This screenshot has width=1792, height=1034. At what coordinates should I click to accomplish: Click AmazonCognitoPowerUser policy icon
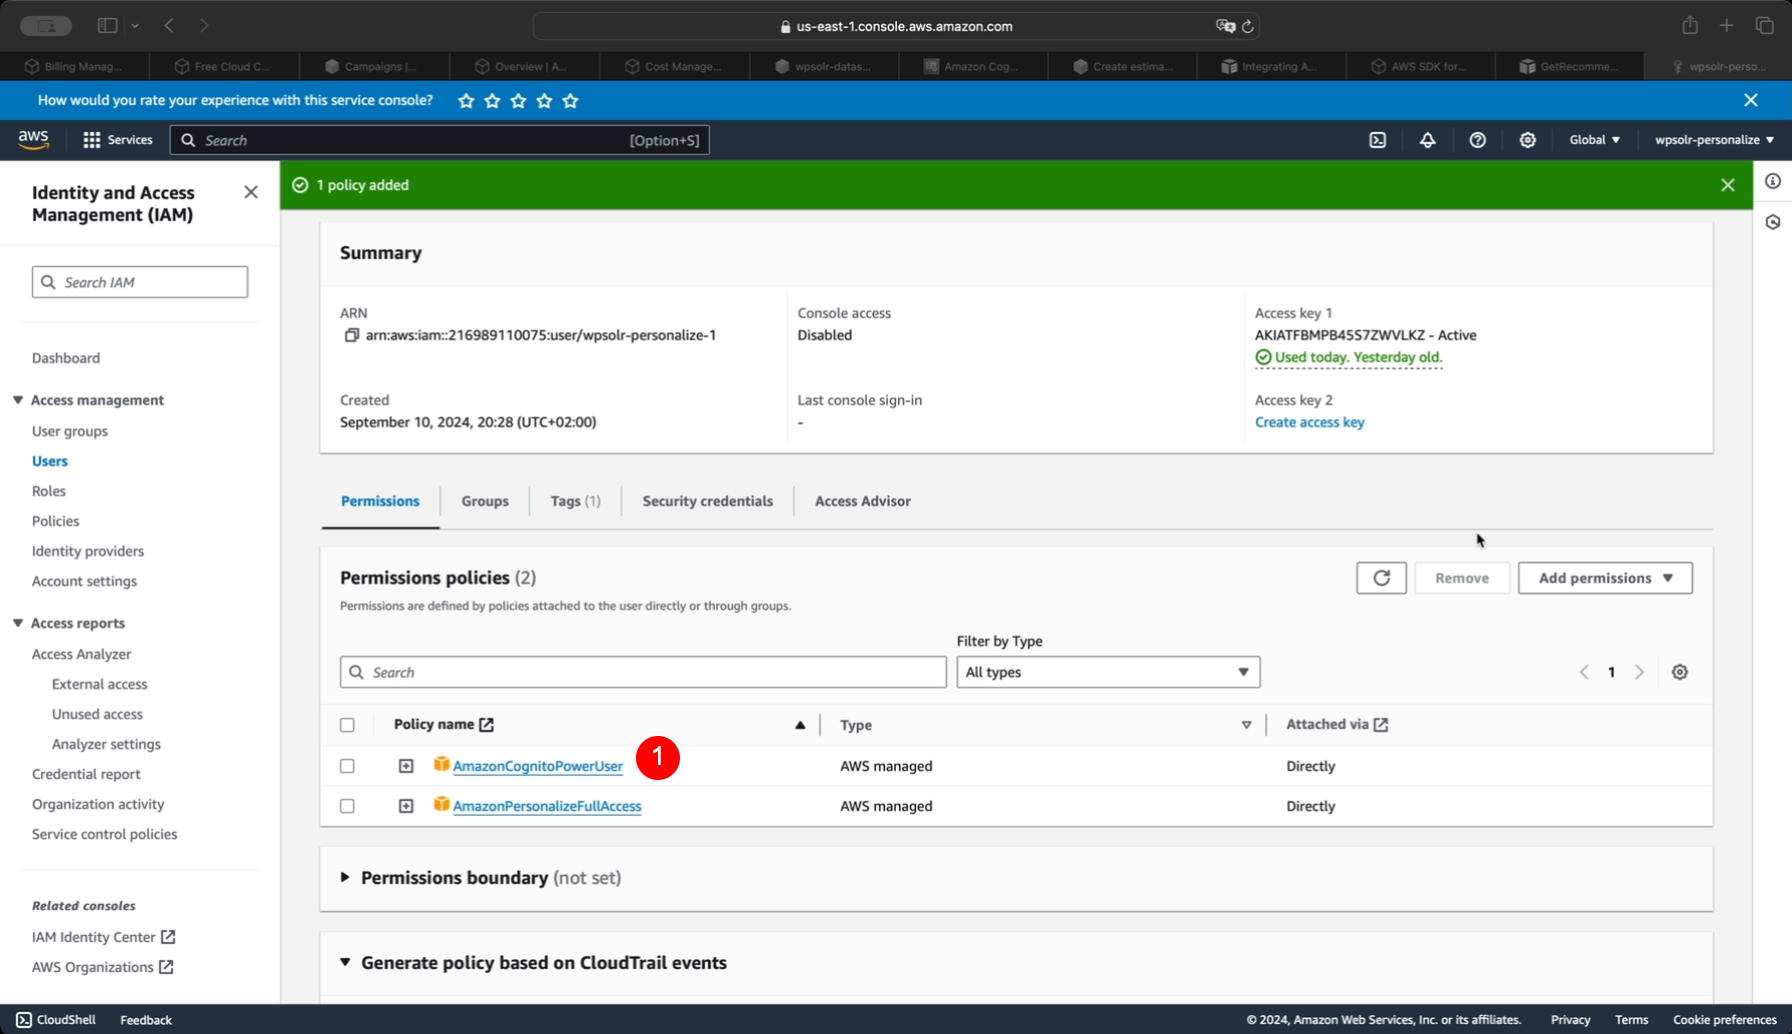[x=441, y=764]
